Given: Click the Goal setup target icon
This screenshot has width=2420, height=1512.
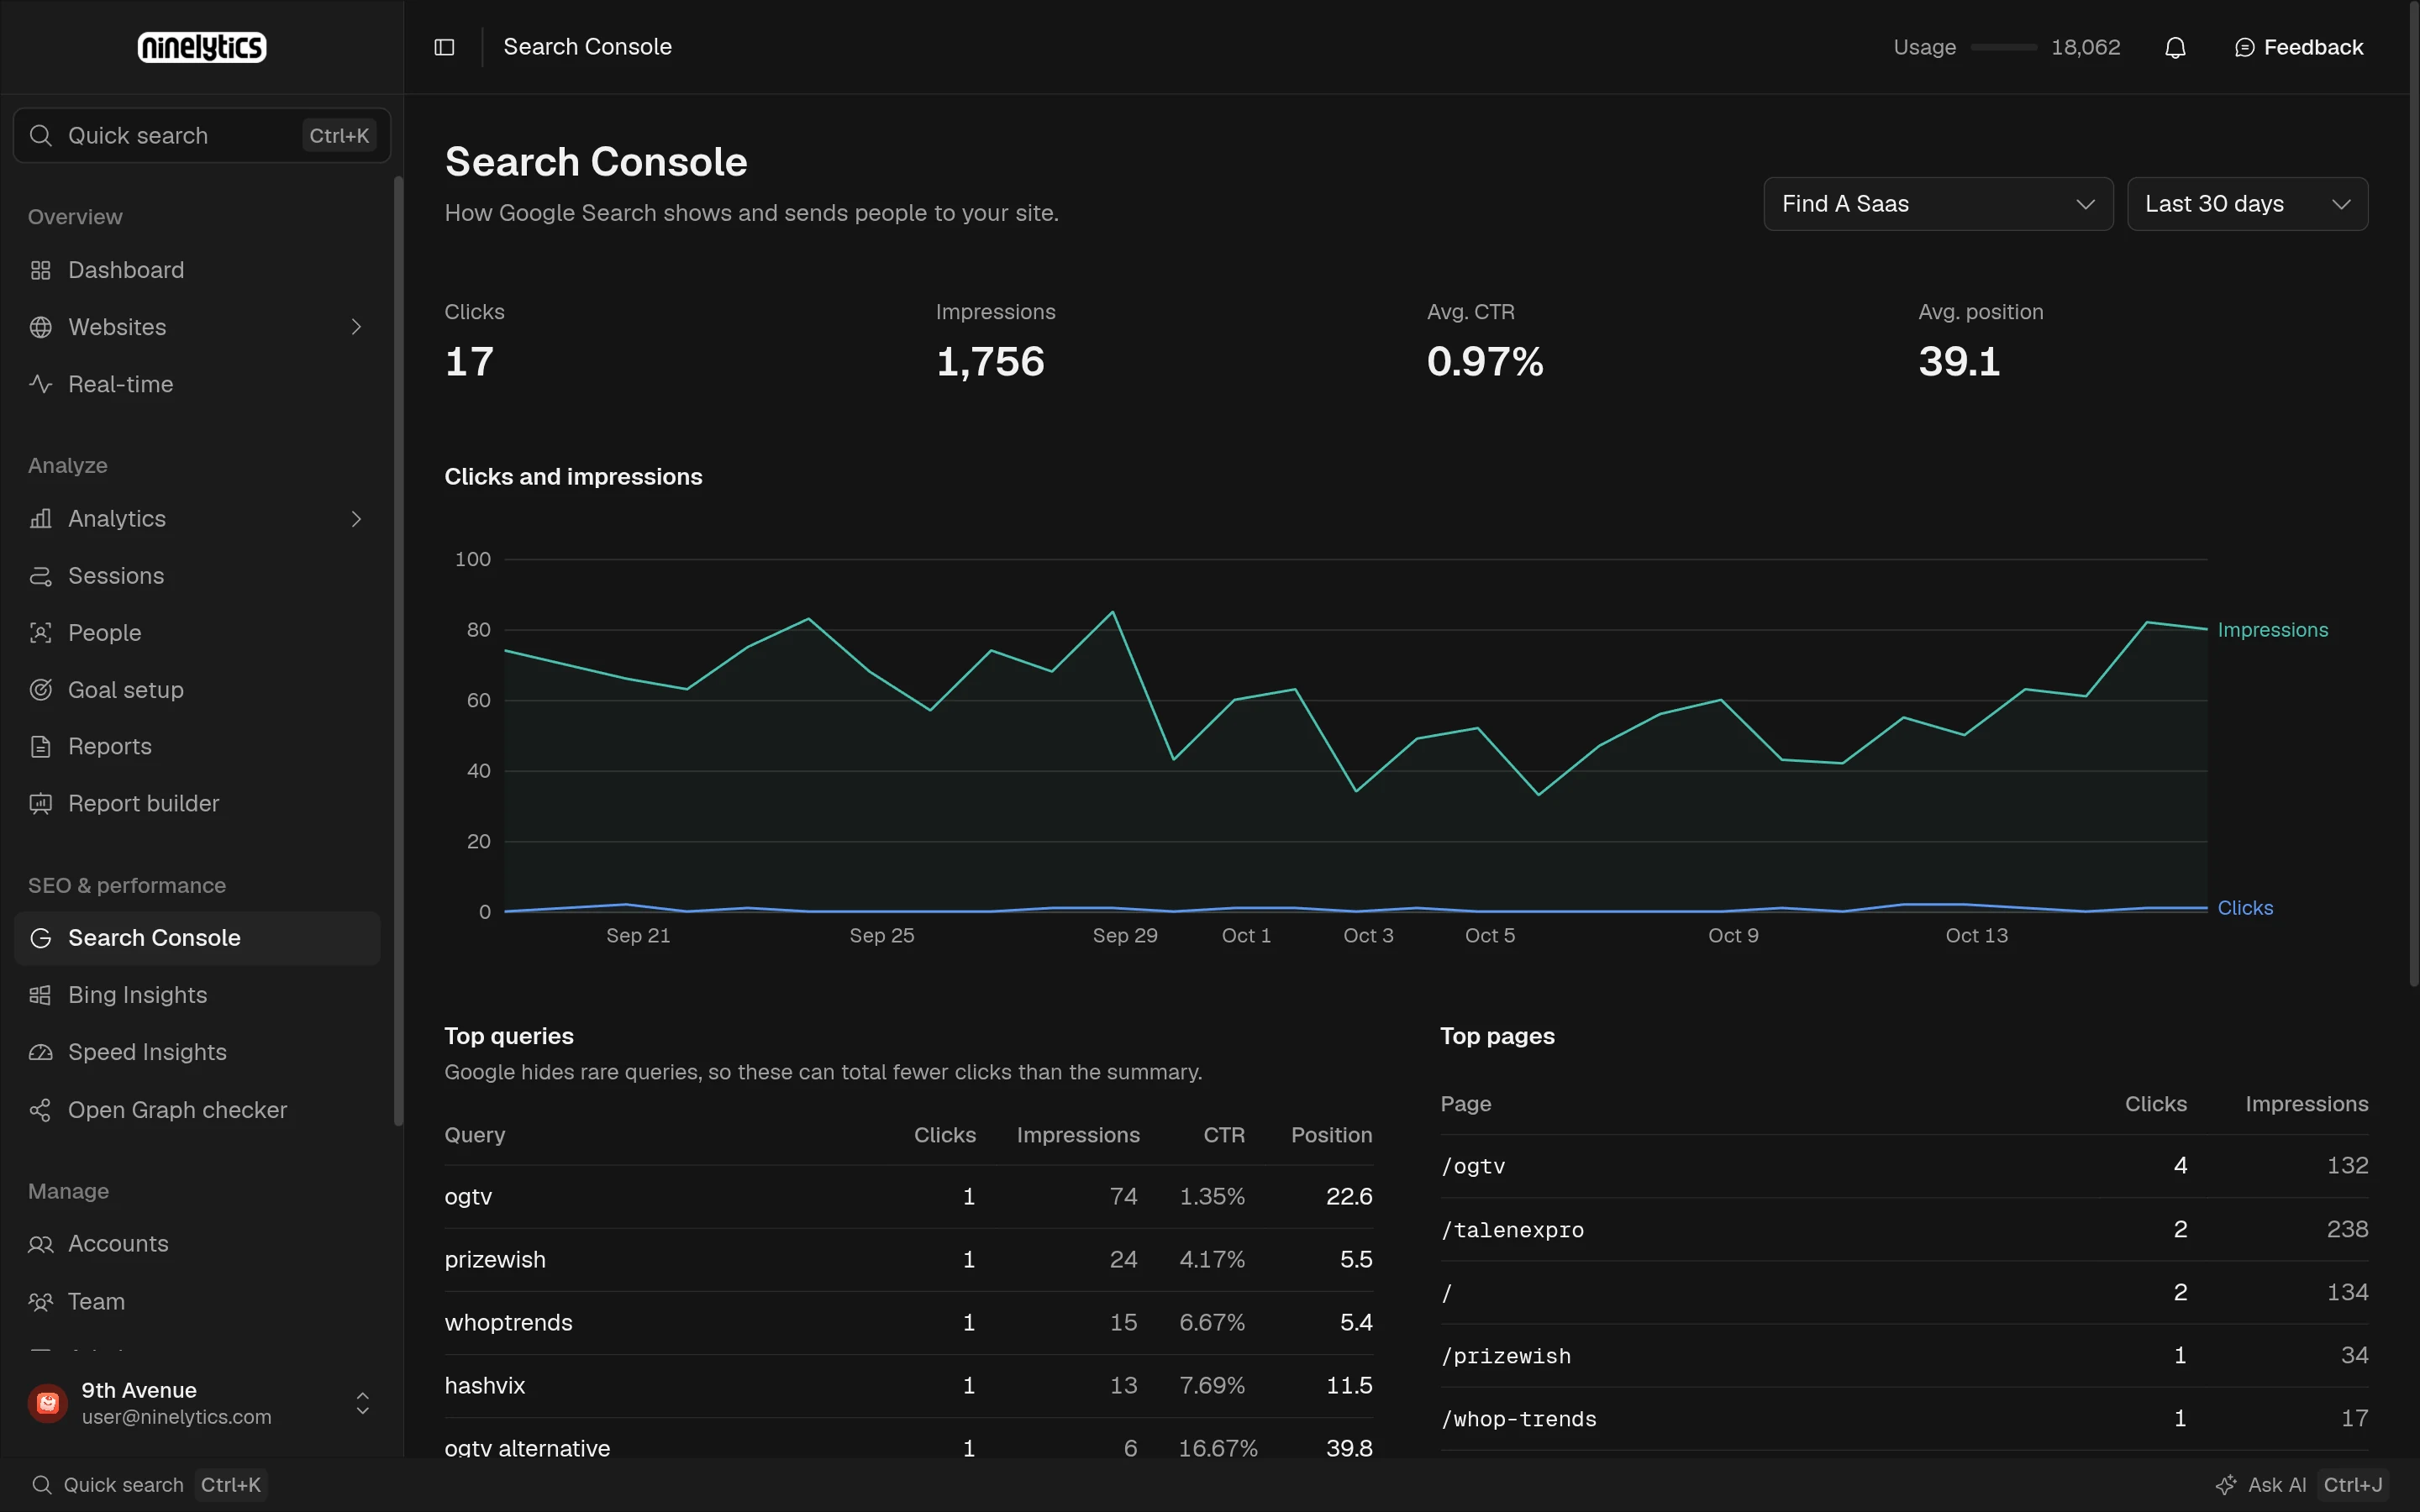Looking at the screenshot, I should (x=40, y=690).
